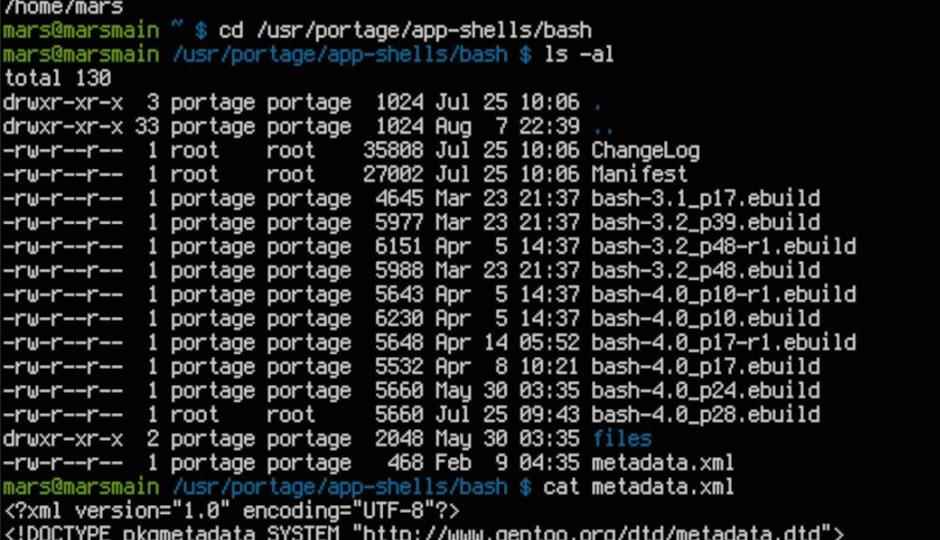Click bash-3.2_p48-r1.ebuild entry
The image size is (940, 540).
724,247
